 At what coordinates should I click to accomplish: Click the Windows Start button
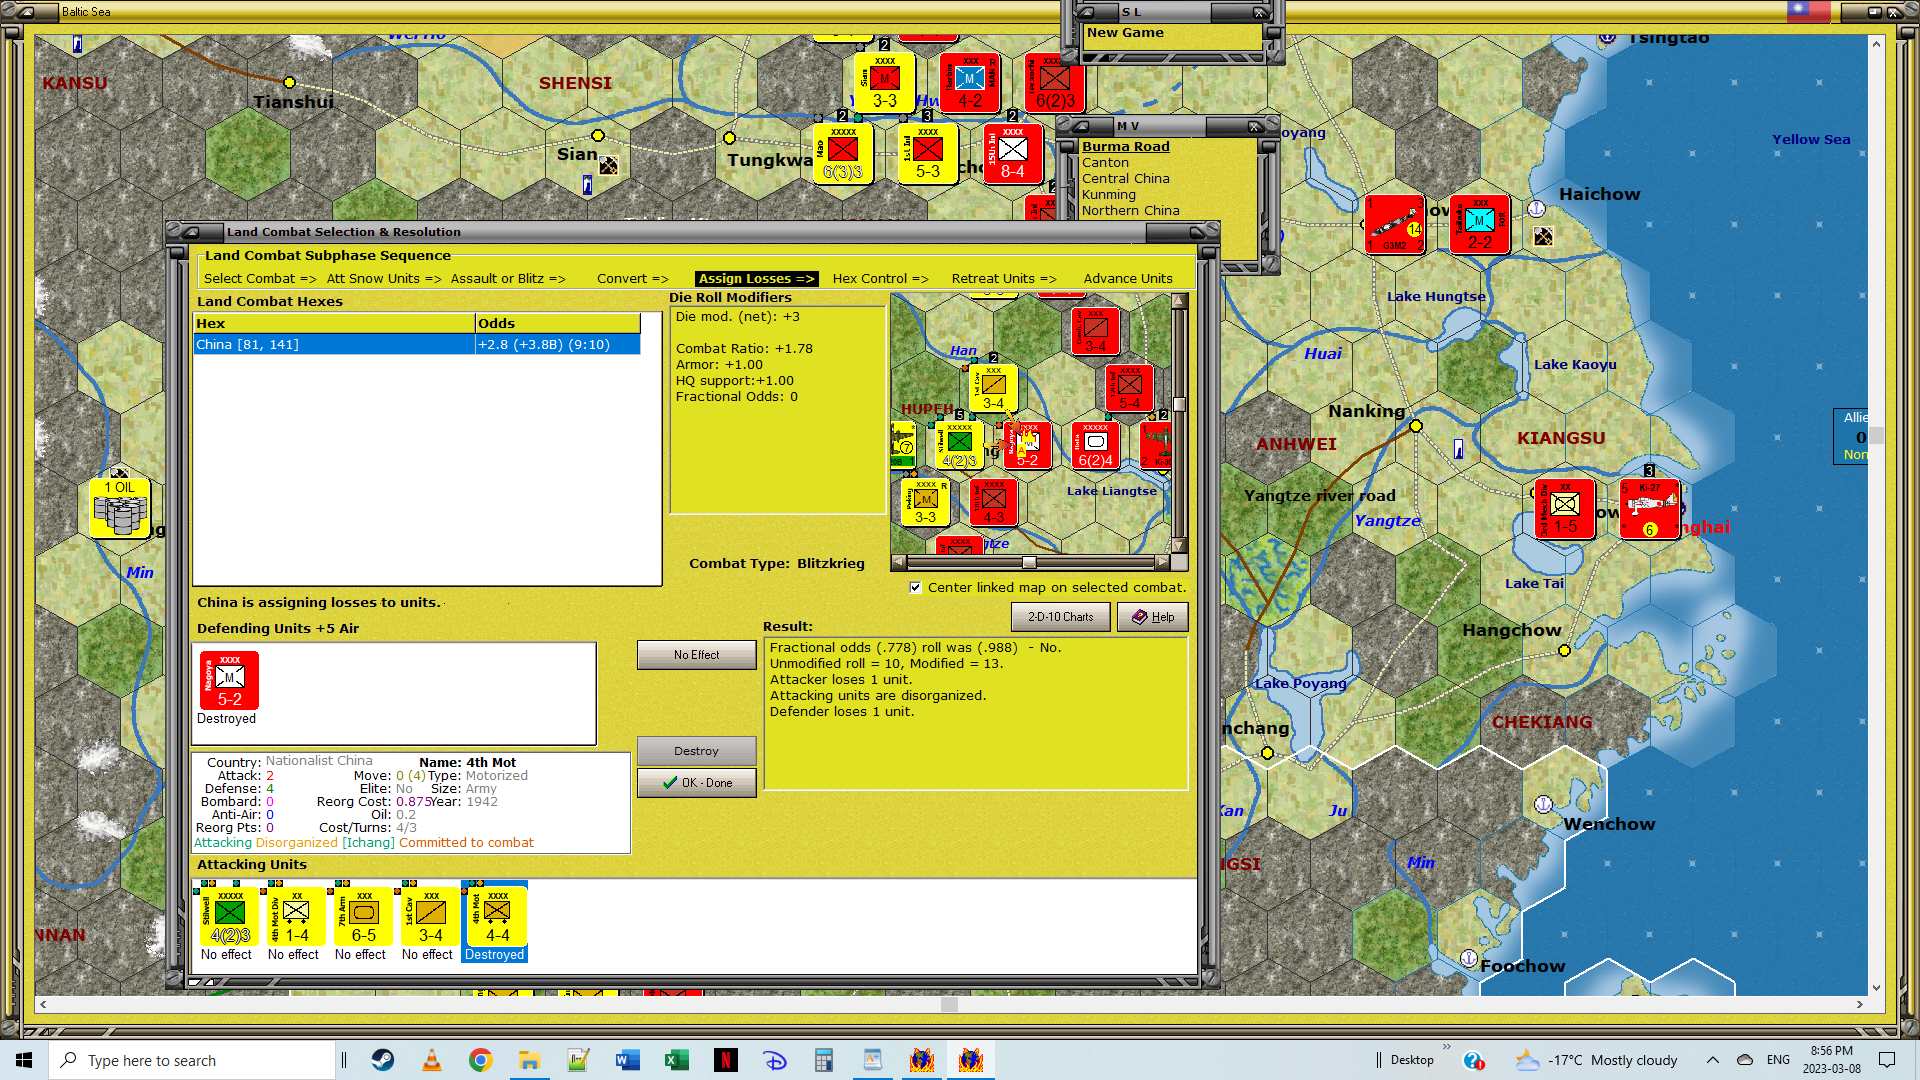(24, 1060)
